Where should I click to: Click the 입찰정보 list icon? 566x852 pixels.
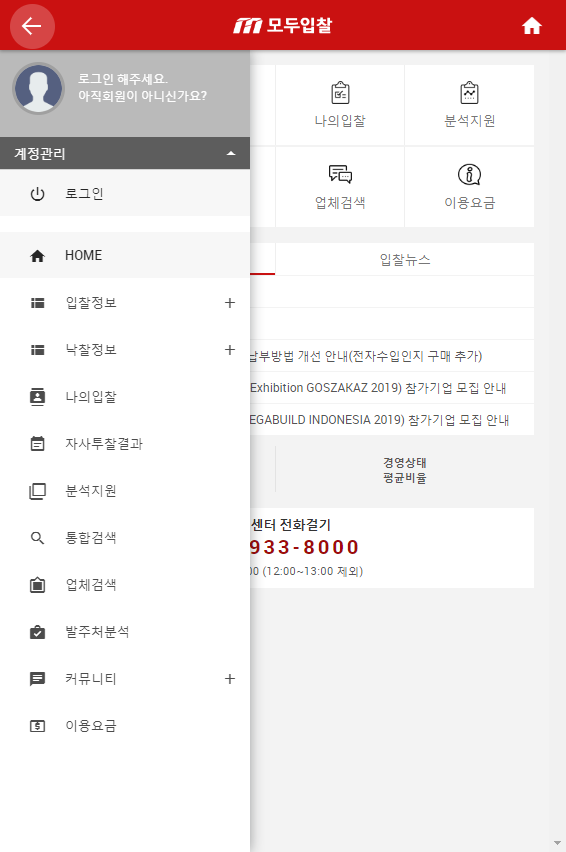pos(37,303)
